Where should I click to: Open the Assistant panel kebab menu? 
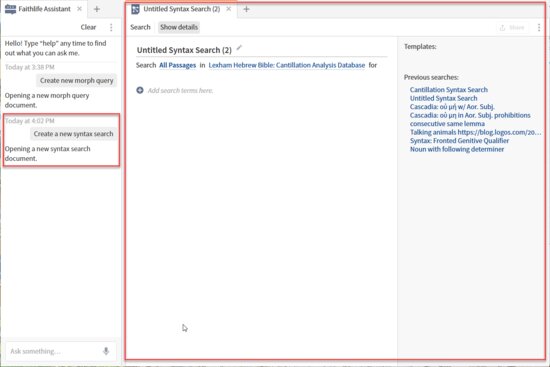[111, 27]
